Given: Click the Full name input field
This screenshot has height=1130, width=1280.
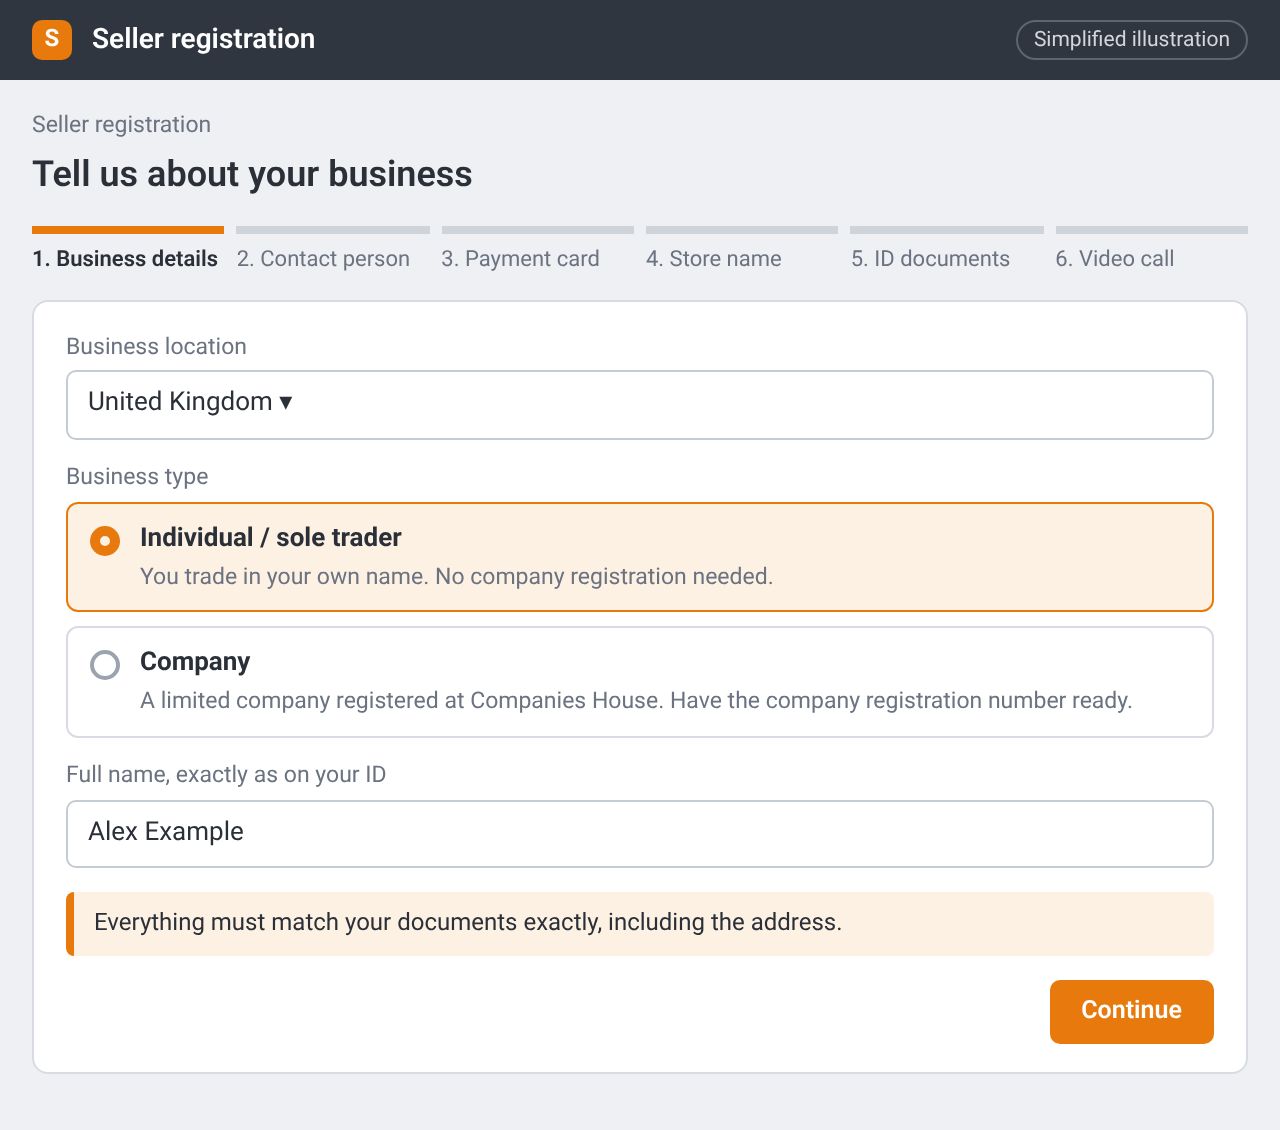Looking at the screenshot, I should [x=640, y=834].
